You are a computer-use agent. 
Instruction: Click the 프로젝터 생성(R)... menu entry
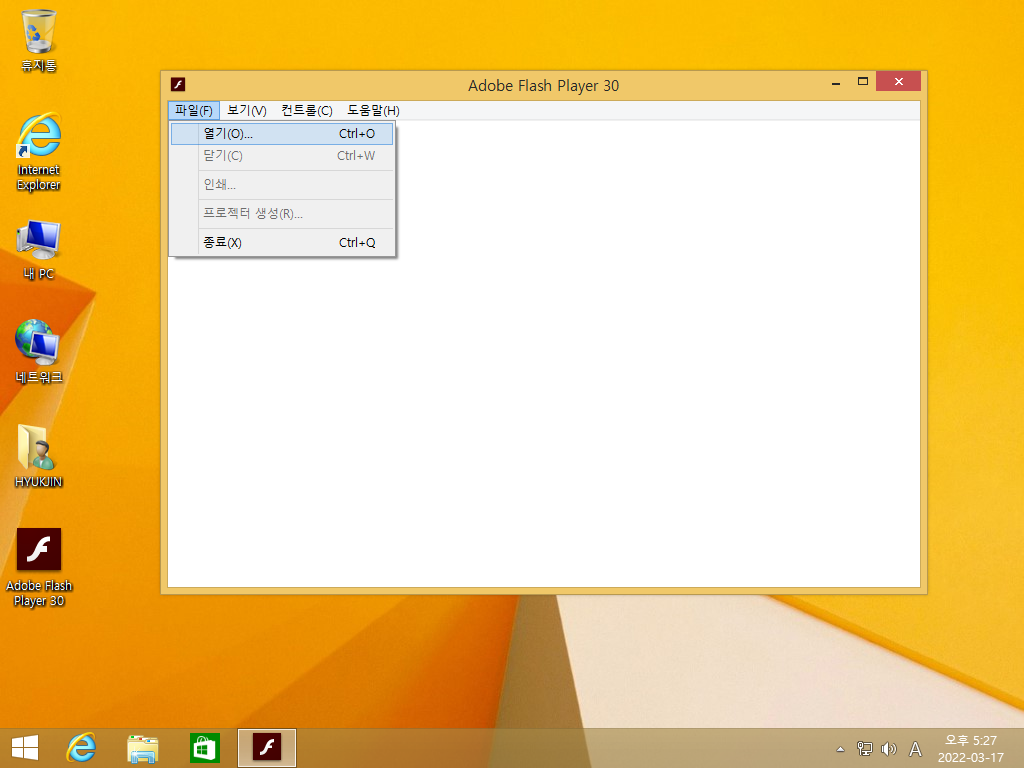282,214
